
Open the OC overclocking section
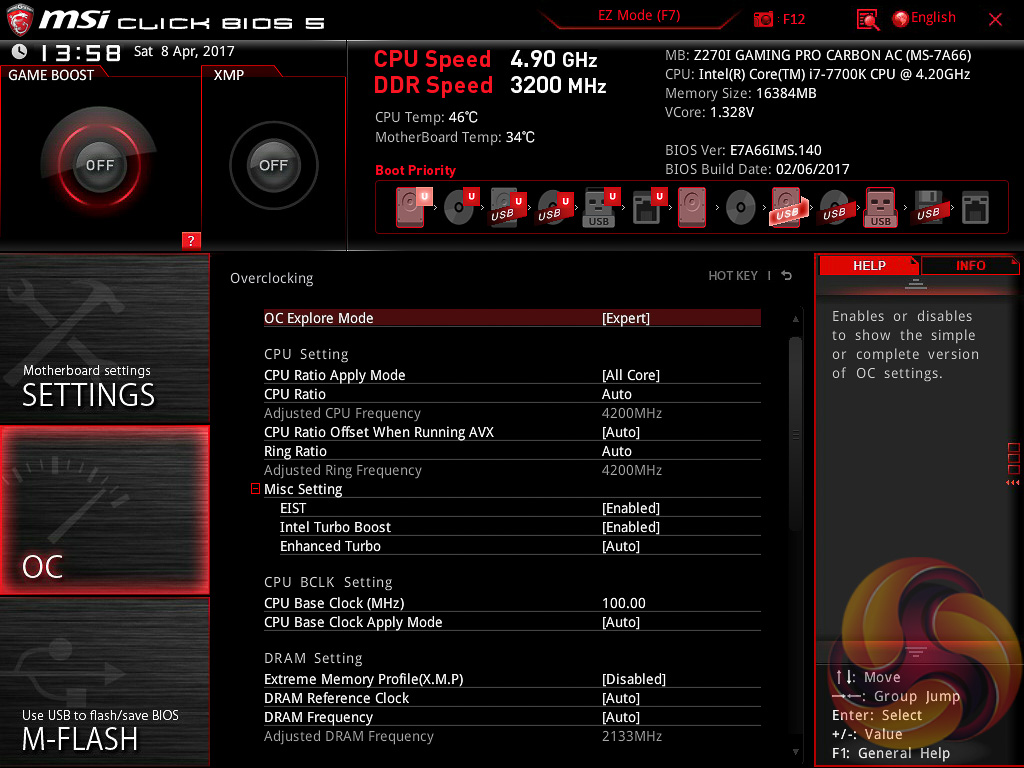coord(104,511)
